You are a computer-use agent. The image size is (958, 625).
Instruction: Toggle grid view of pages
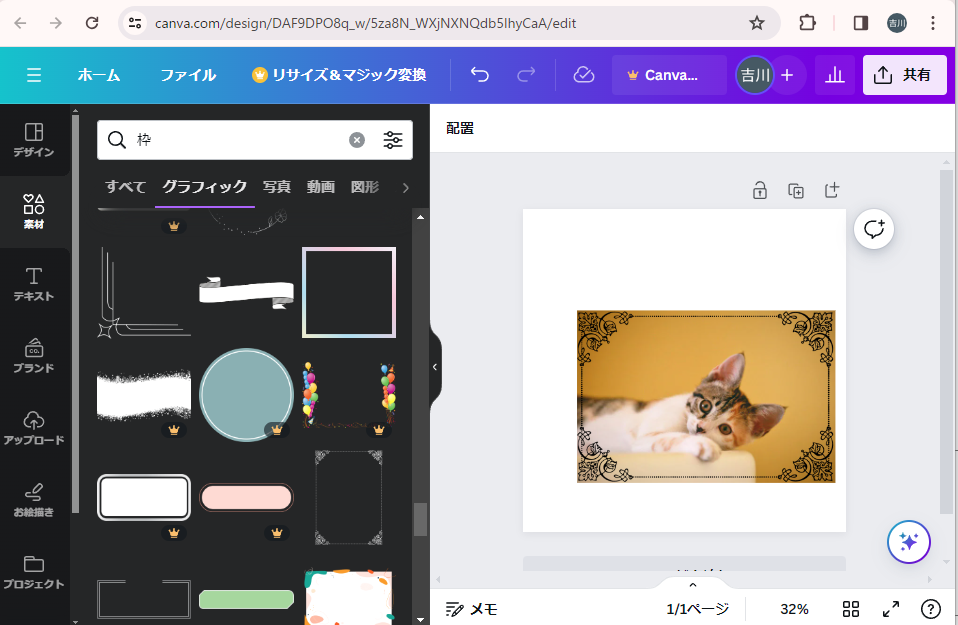pos(851,609)
